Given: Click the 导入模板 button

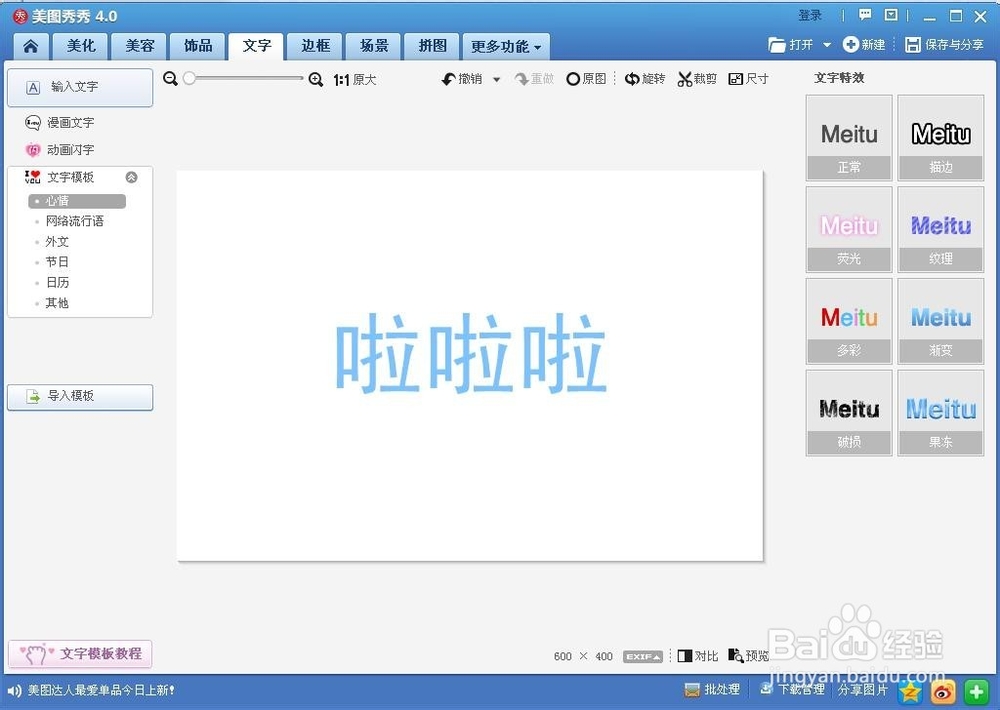Looking at the screenshot, I should click(x=80, y=397).
